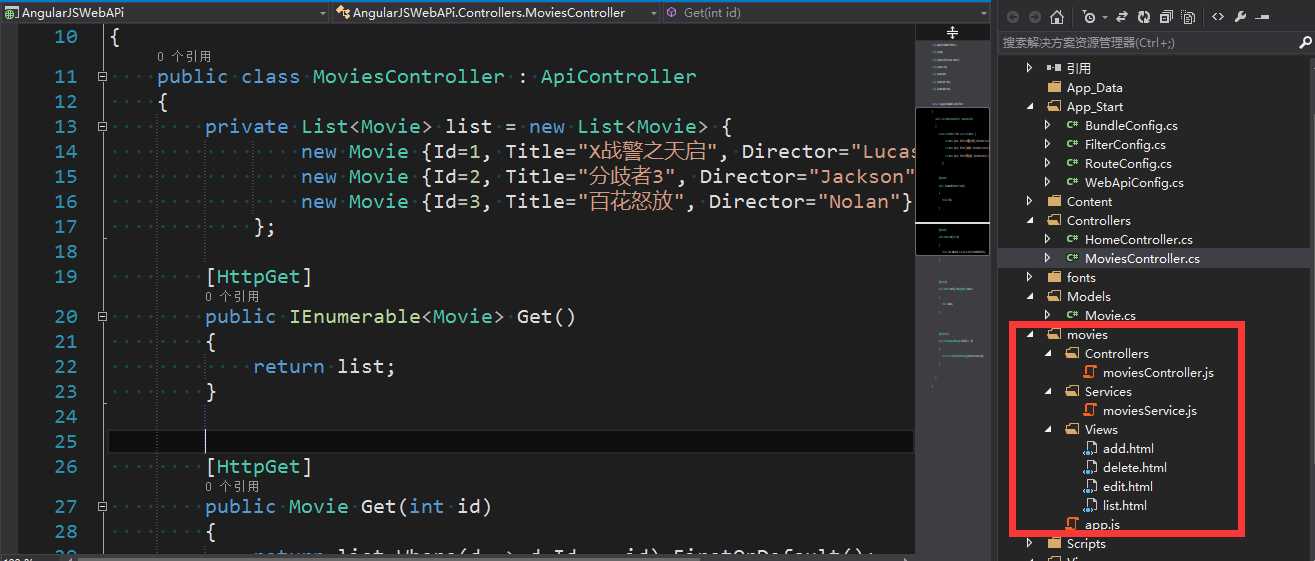Screen dimensions: 1315x561
Task: Select list.html in the Views folder
Action: click(x=1124, y=505)
